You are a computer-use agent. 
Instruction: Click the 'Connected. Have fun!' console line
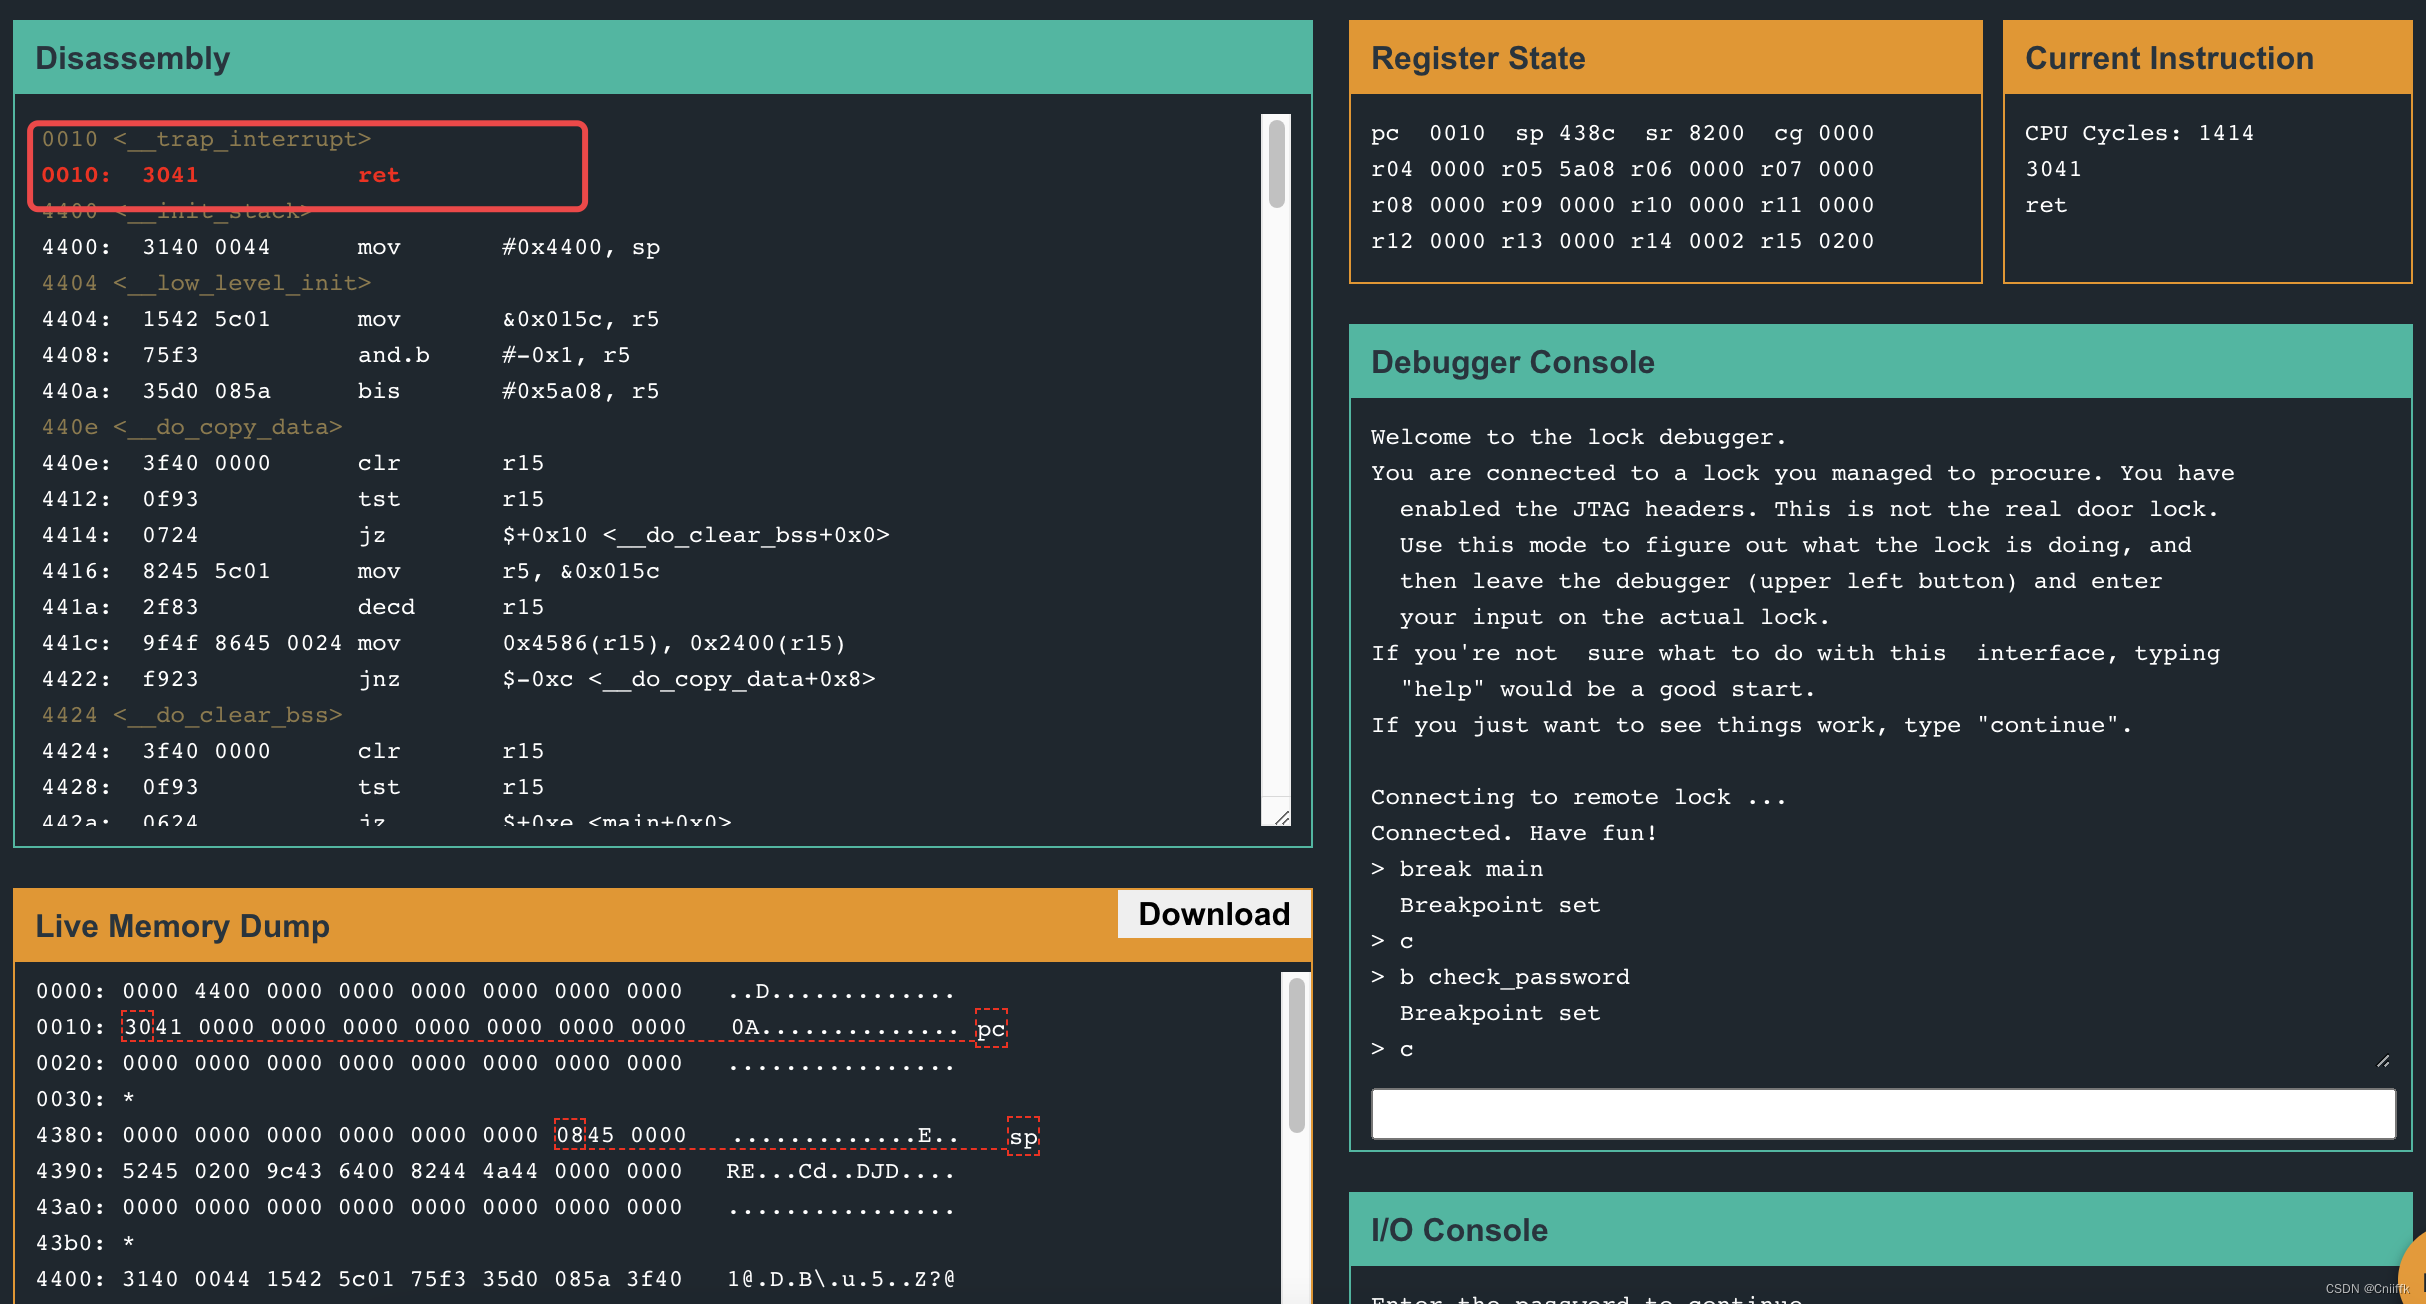coord(1514,833)
